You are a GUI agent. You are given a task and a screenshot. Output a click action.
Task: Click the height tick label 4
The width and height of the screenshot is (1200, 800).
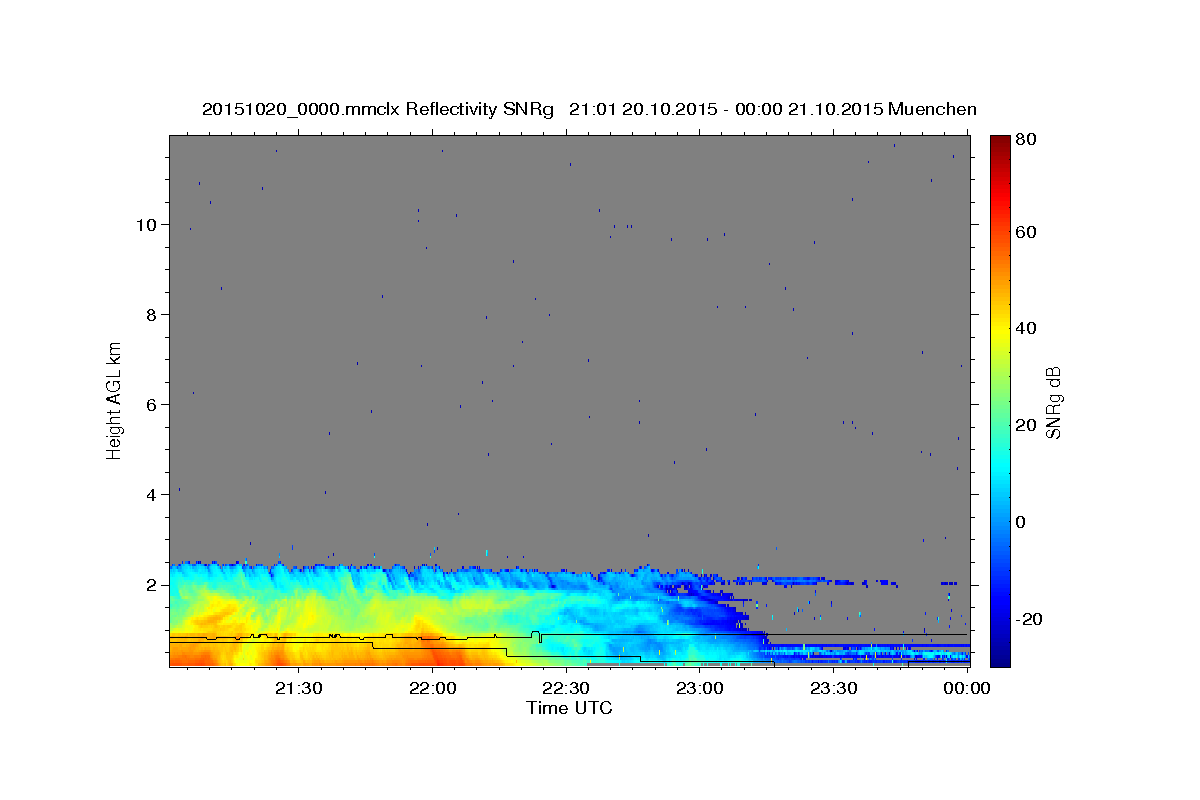click(x=152, y=494)
